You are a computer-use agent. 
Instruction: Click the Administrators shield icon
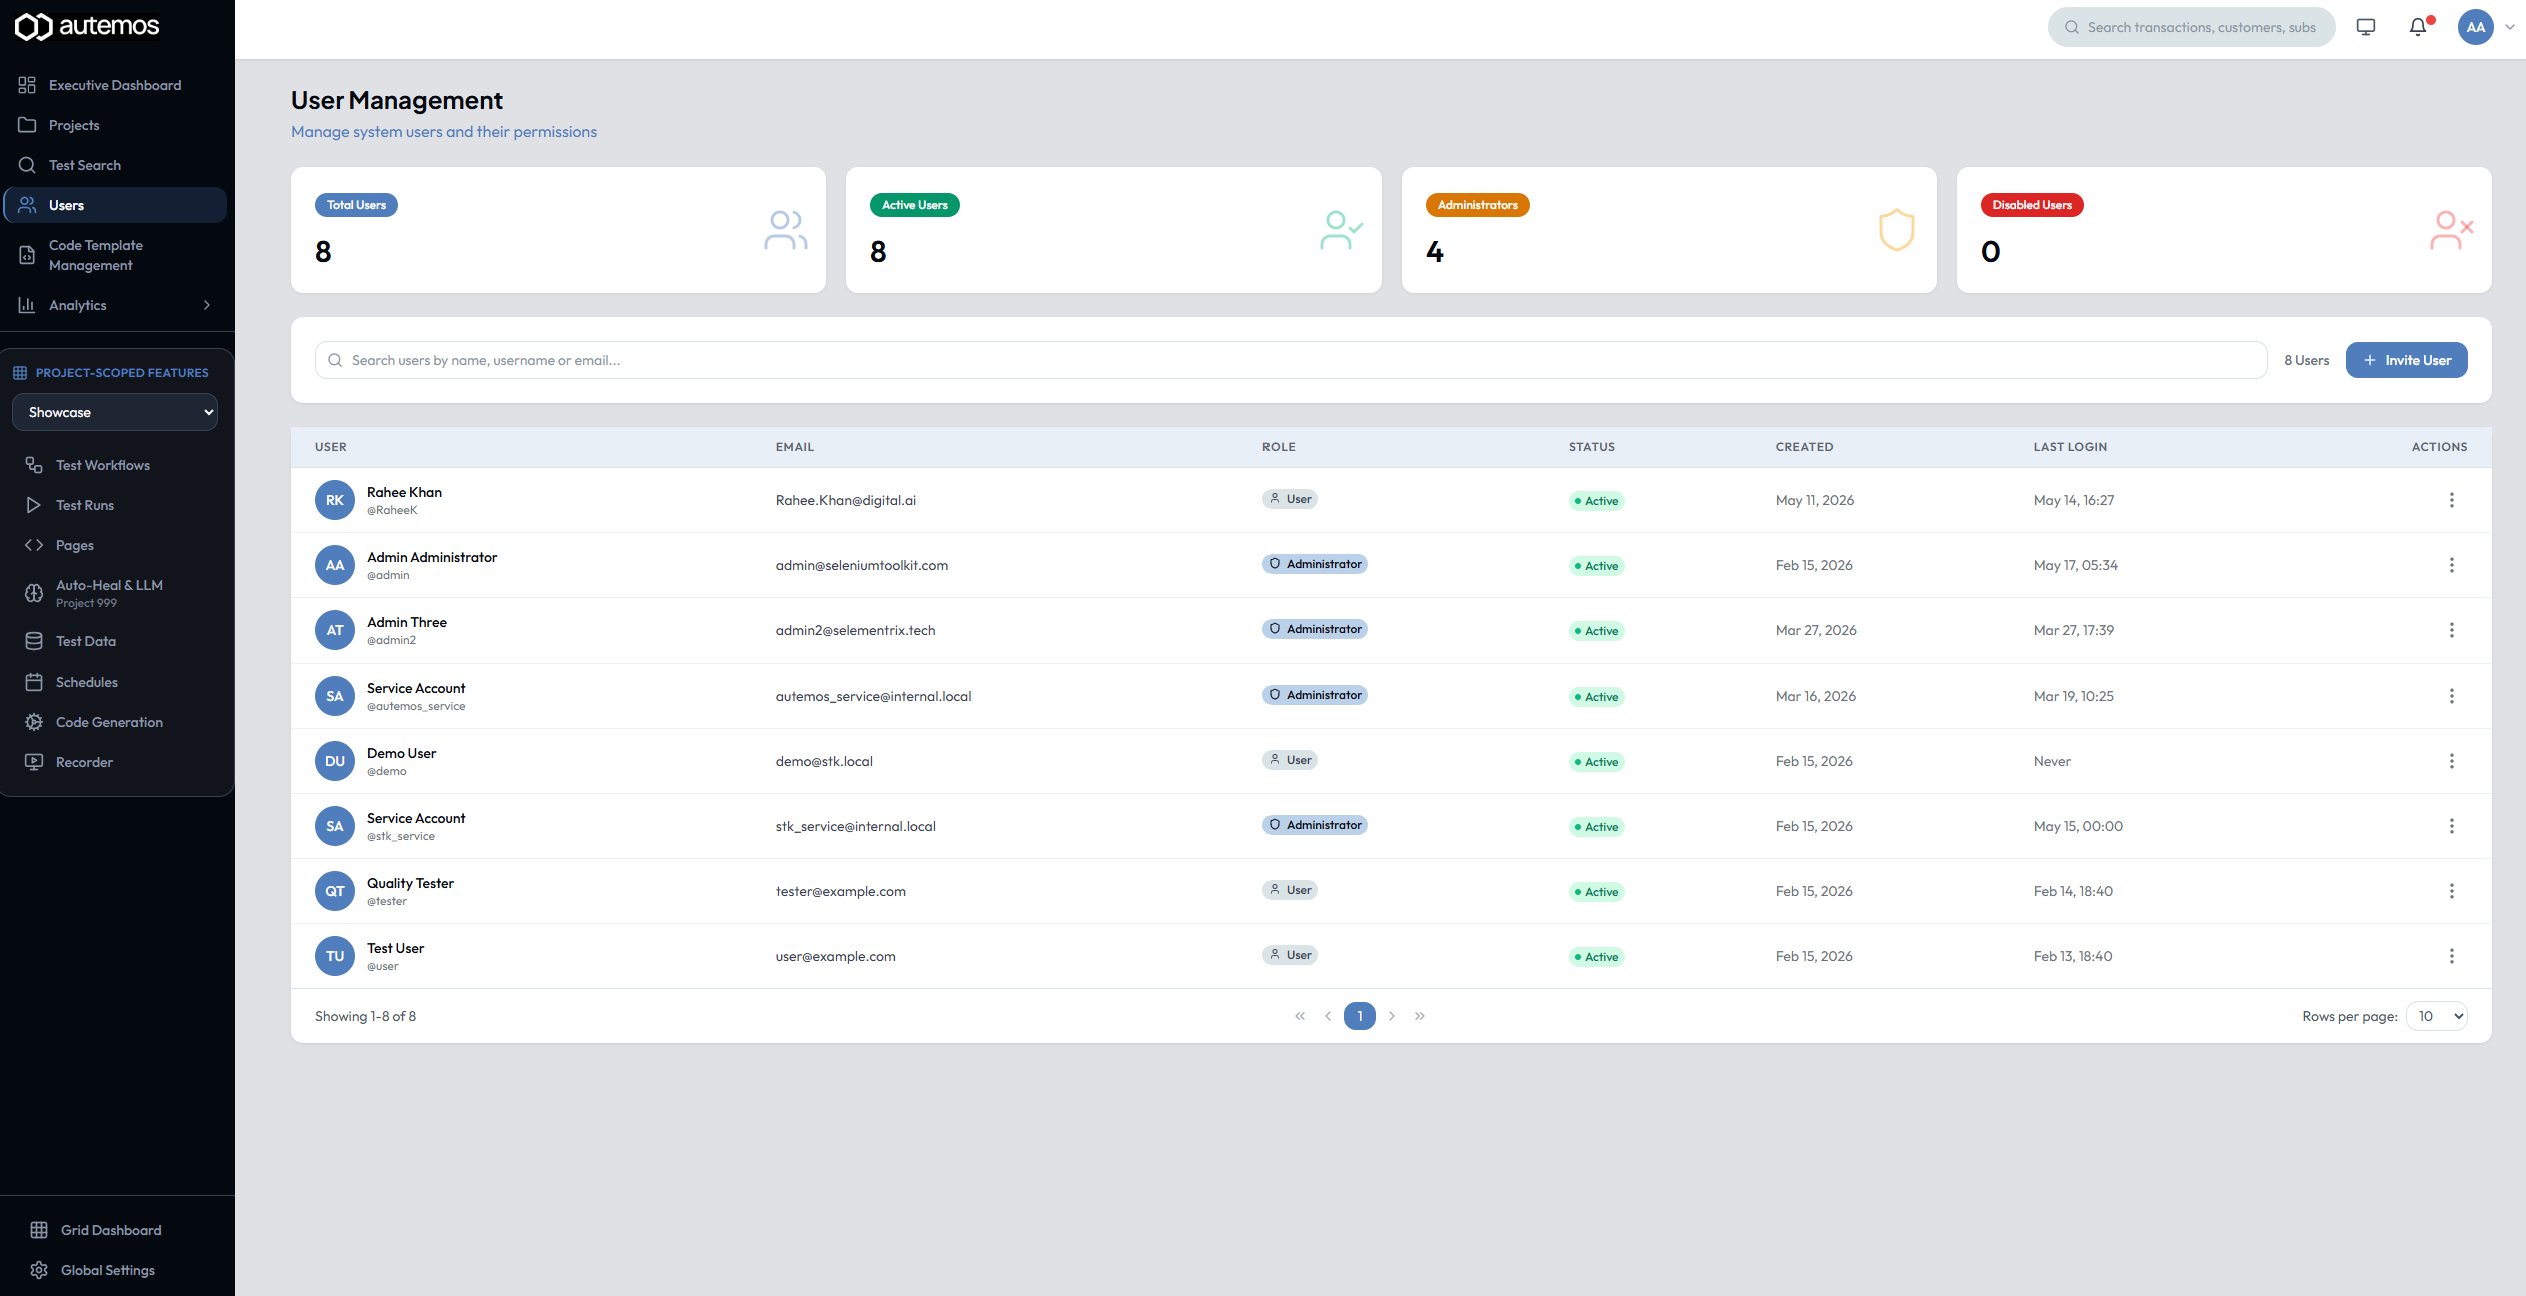[x=1896, y=230]
